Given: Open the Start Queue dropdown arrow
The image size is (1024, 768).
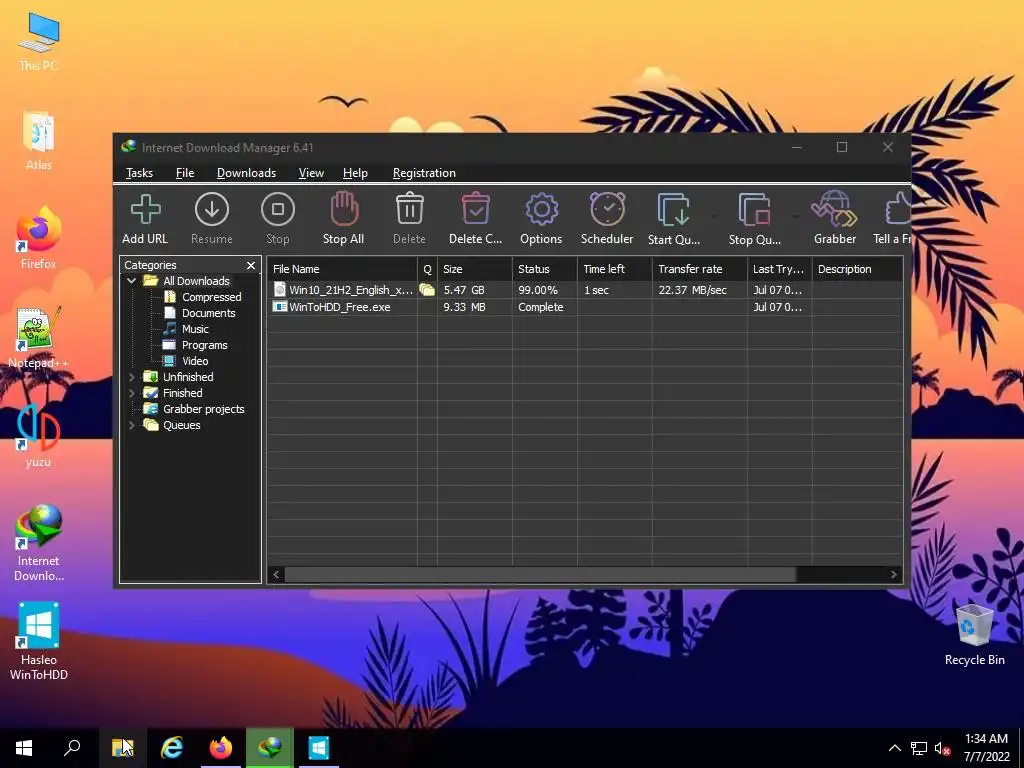Looking at the screenshot, I should (x=714, y=216).
